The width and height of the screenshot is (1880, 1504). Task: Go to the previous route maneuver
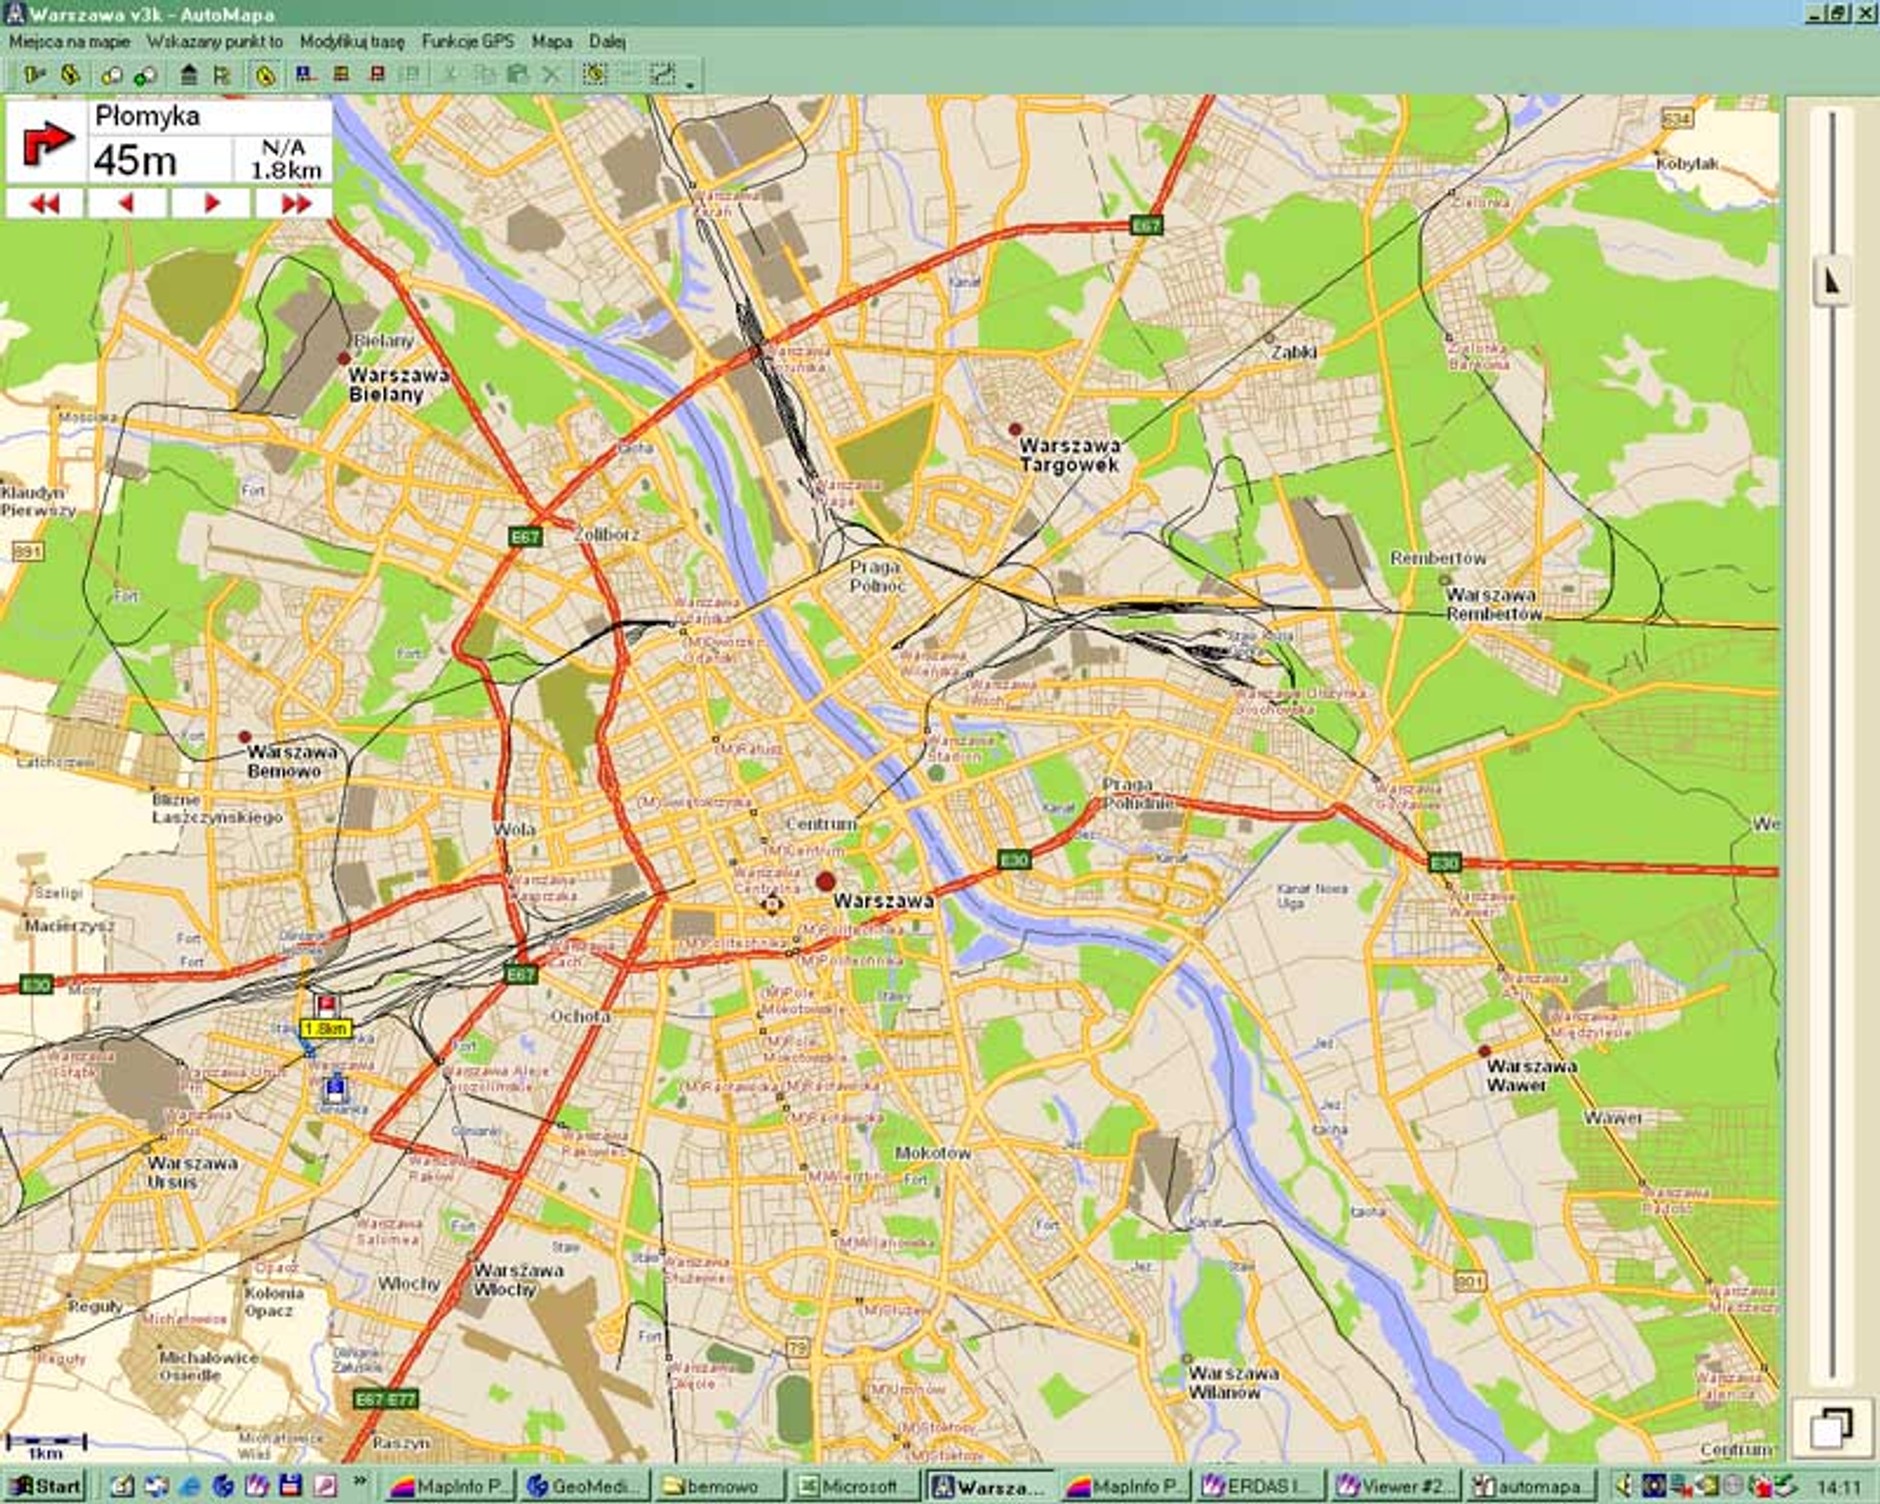(126, 204)
